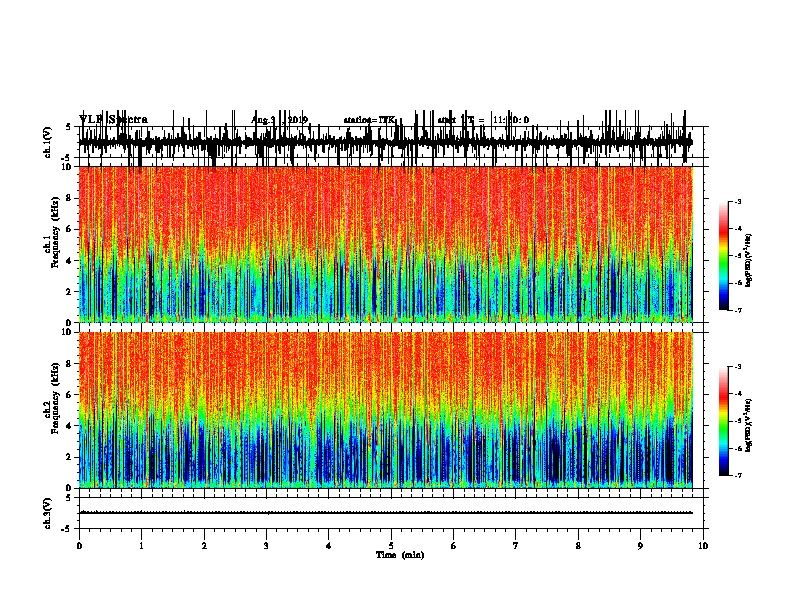Click the ch.1 spectrogram colorbar
Image resolution: width=792 pixels, height=612 pixels.
(x=723, y=256)
